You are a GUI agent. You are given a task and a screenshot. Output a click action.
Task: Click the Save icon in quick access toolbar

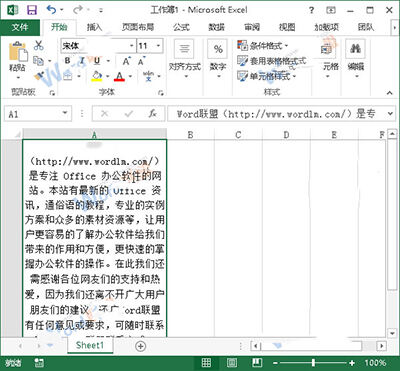(32, 10)
